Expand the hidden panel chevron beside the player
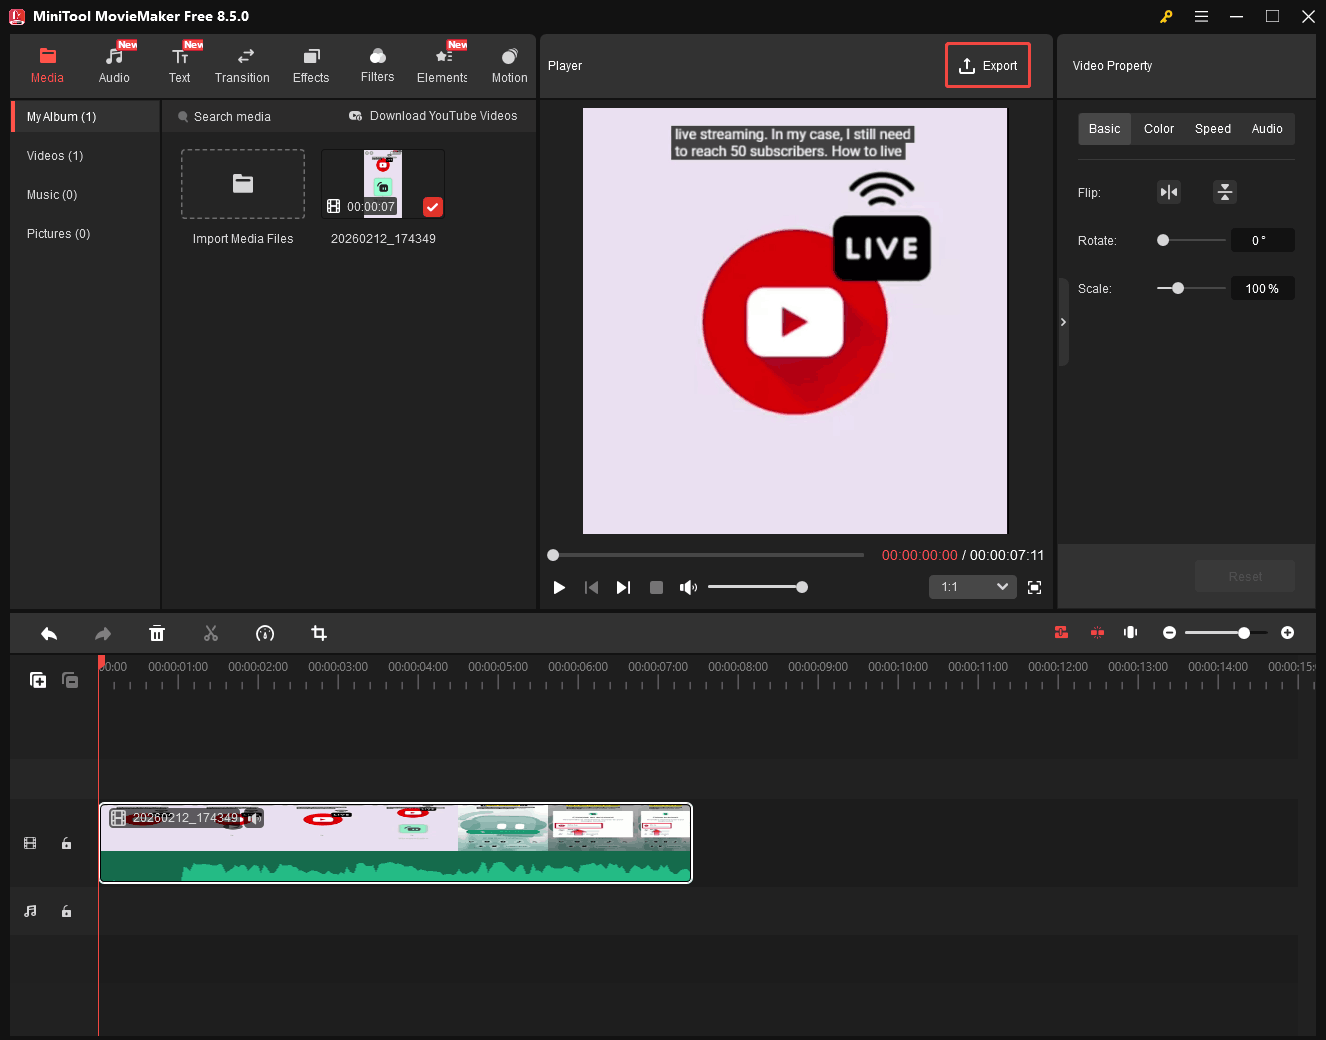Screen dimensions: 1326x1040 point(1063,322)
